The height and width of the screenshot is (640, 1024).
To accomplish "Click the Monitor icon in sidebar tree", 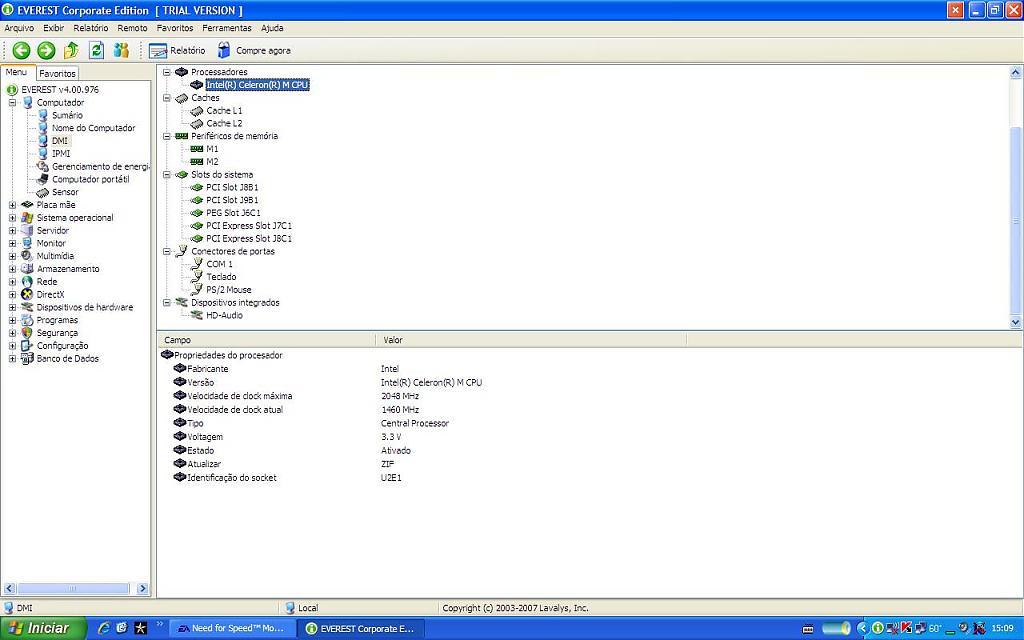I will [27, 243].
